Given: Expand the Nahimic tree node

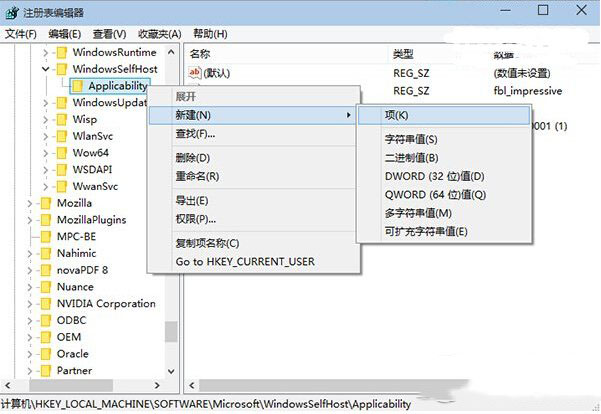Looking at the screenshot, I should tap(30, 254).
